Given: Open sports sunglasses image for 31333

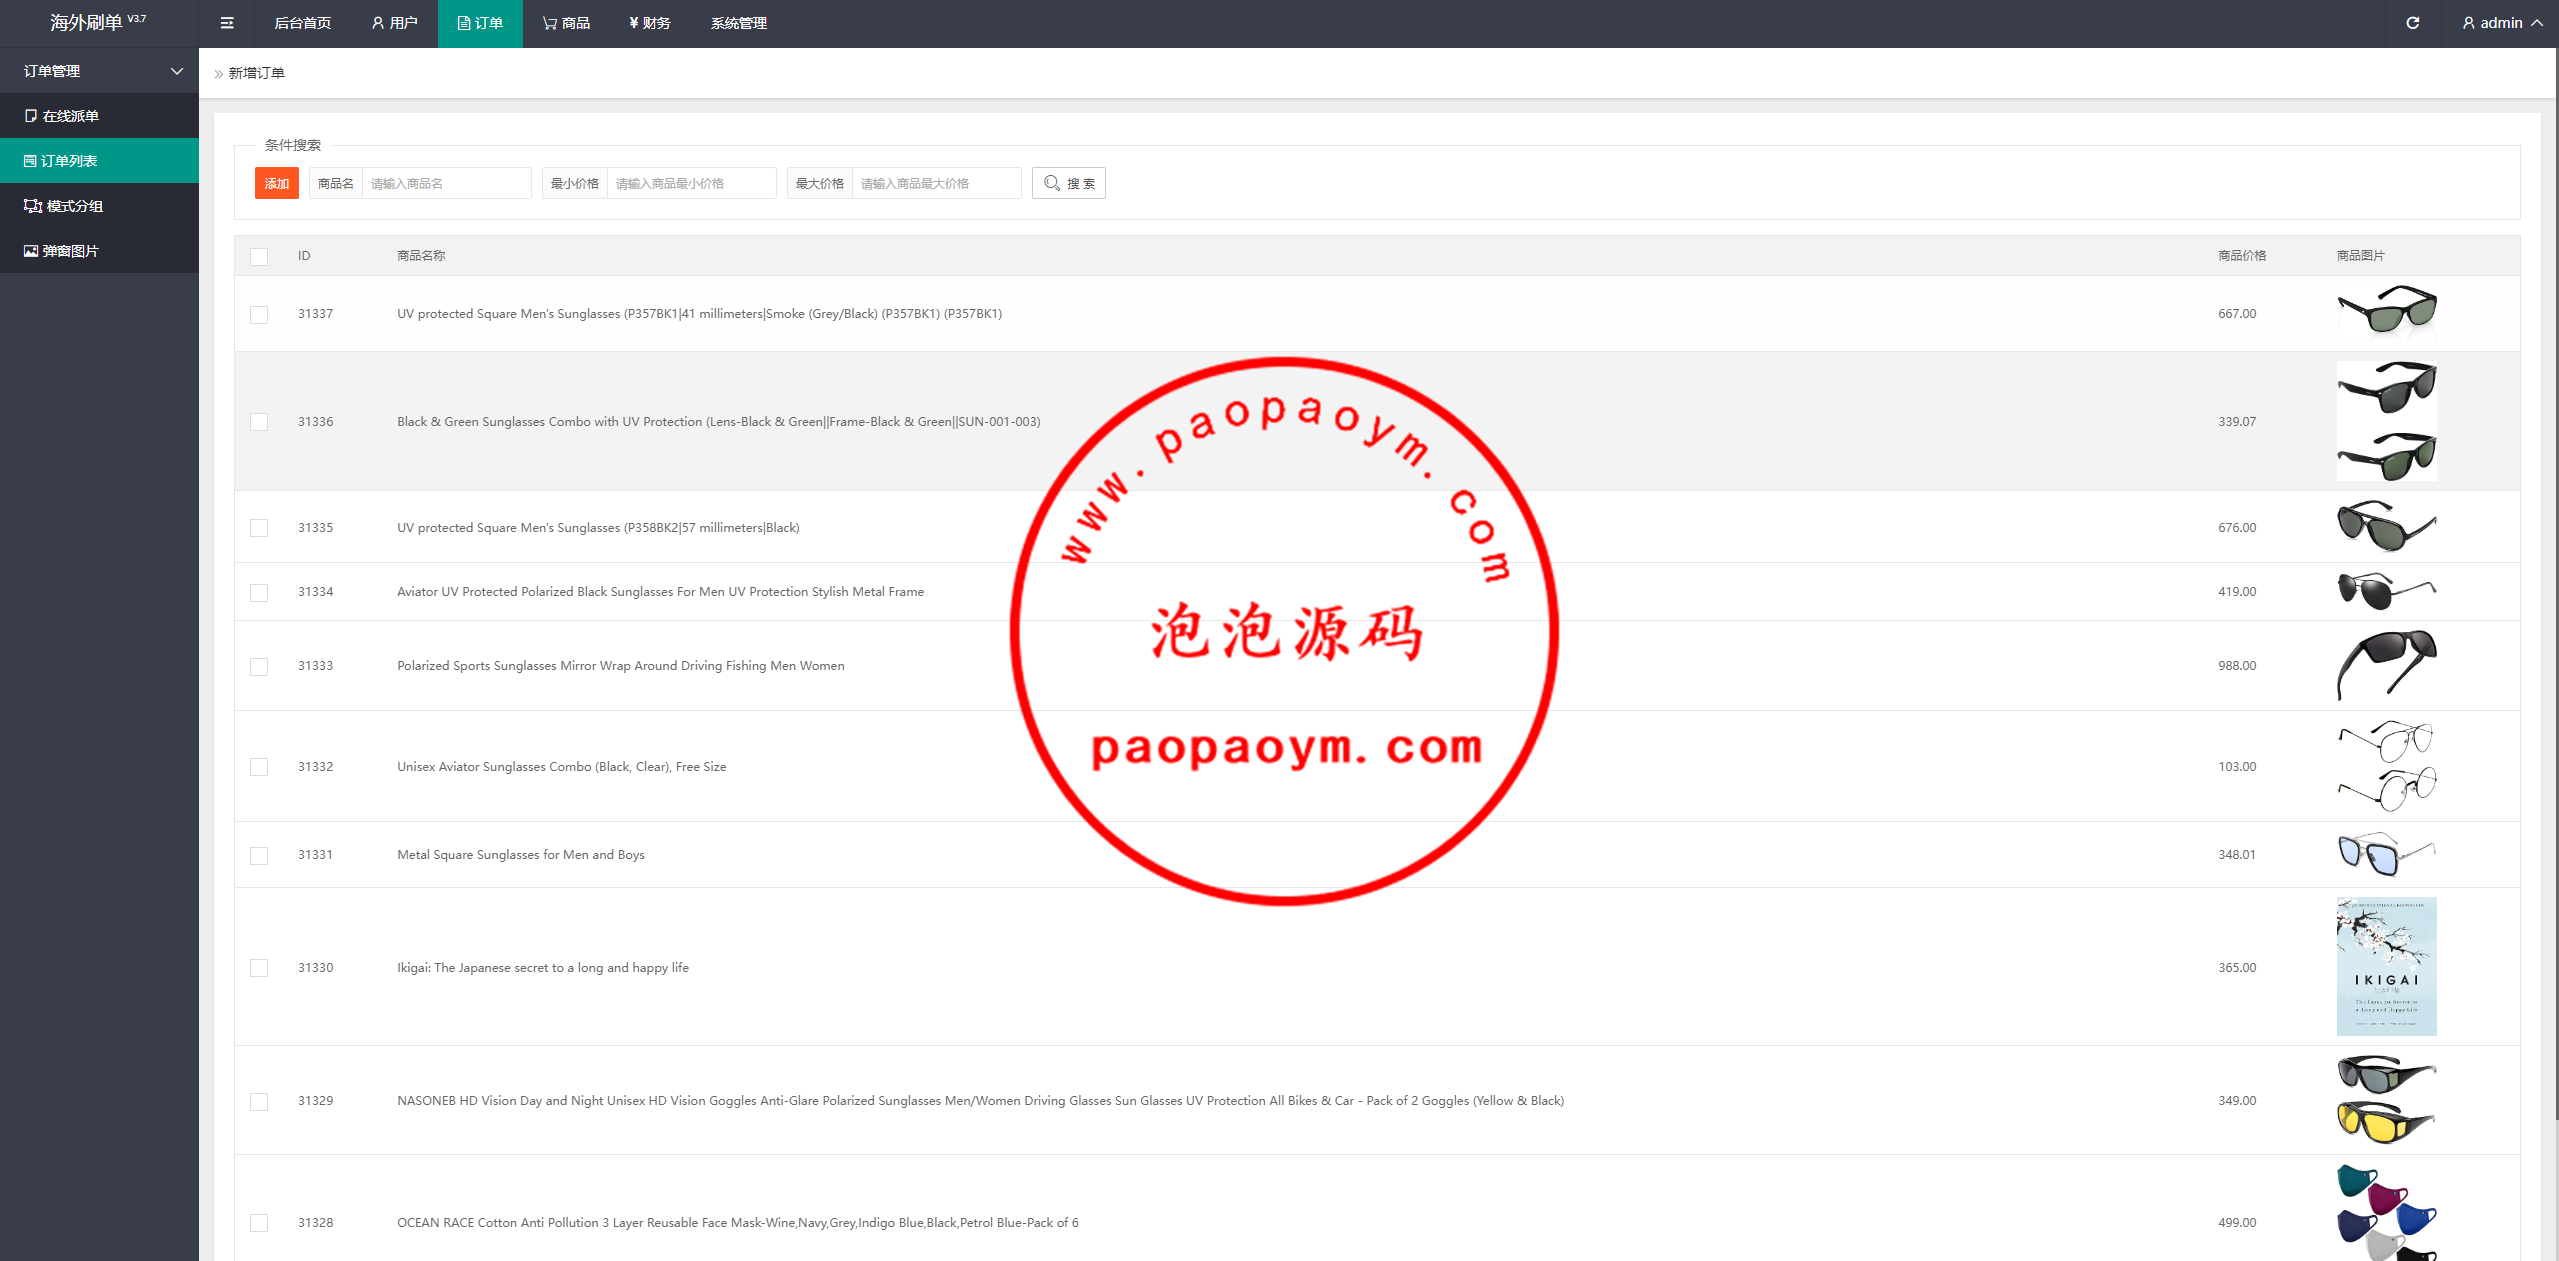Looking at the screenshot, I should (x=2386, y=665).
